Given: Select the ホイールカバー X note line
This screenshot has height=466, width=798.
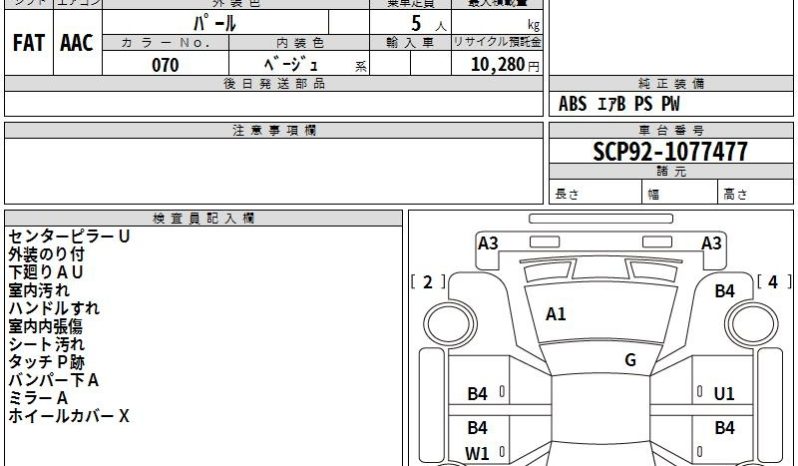Looking at the screenshot, I should [x=68, y=416].
